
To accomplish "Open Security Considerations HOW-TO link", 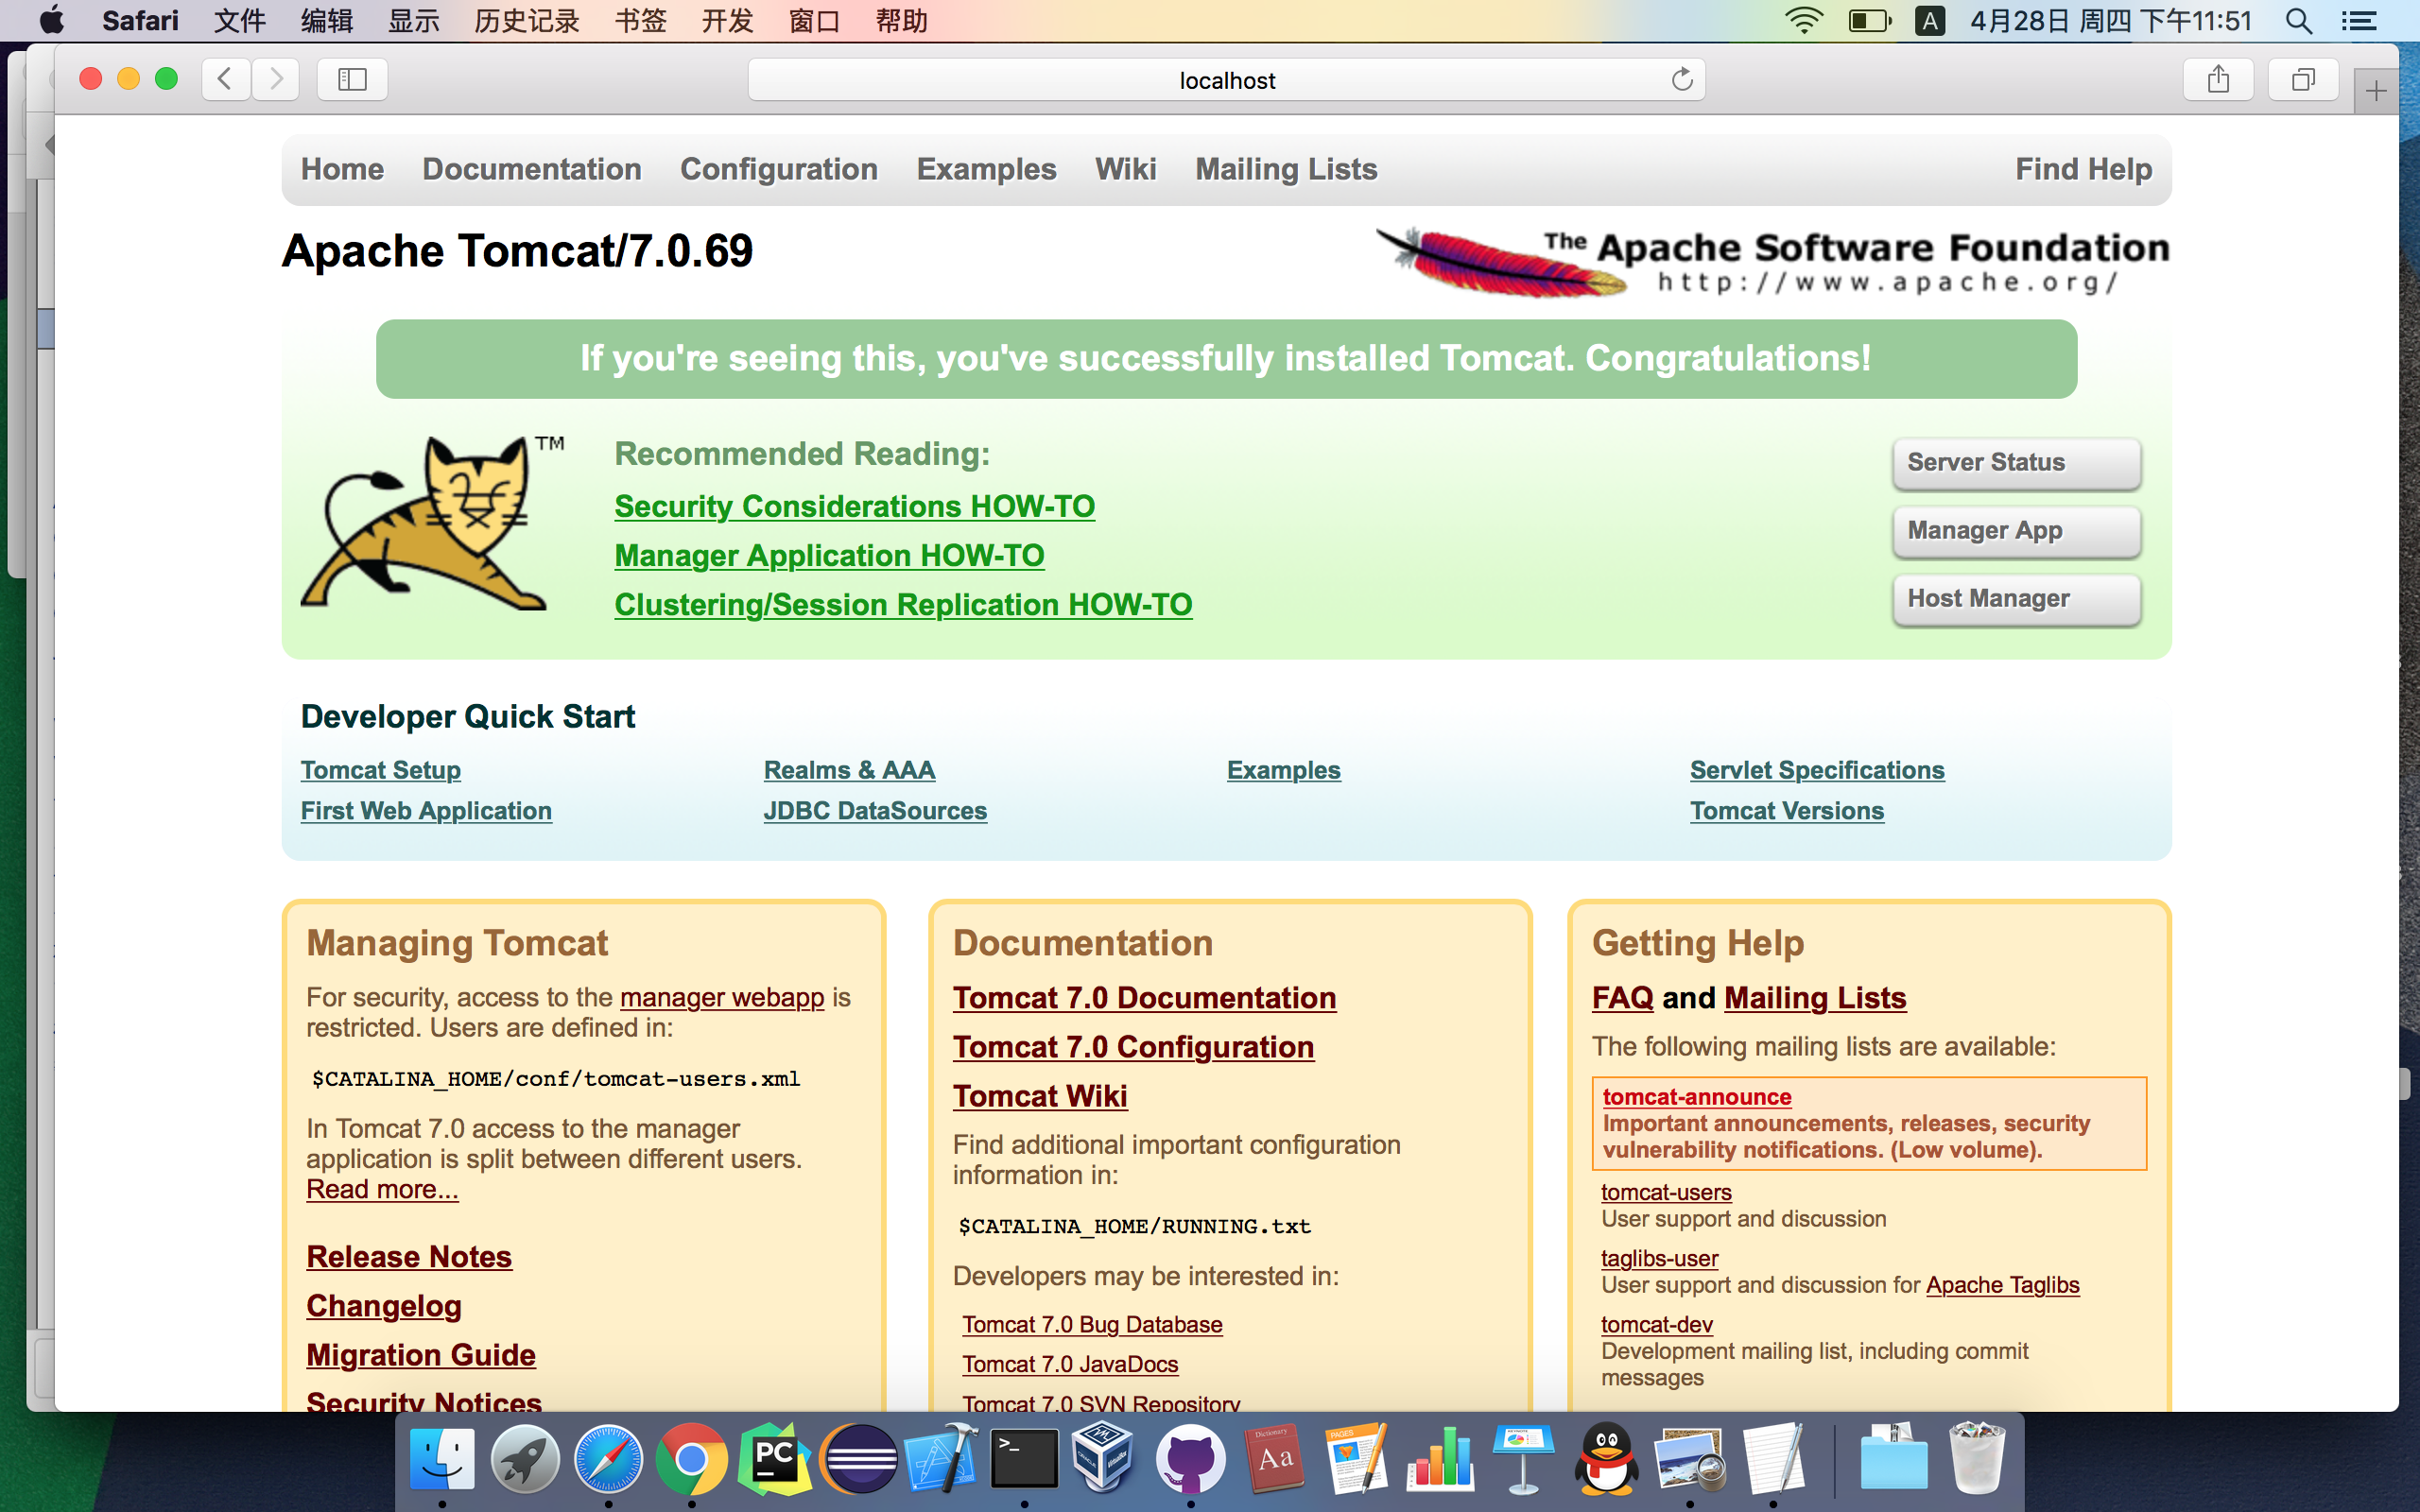I will click(x=854, y=506).
